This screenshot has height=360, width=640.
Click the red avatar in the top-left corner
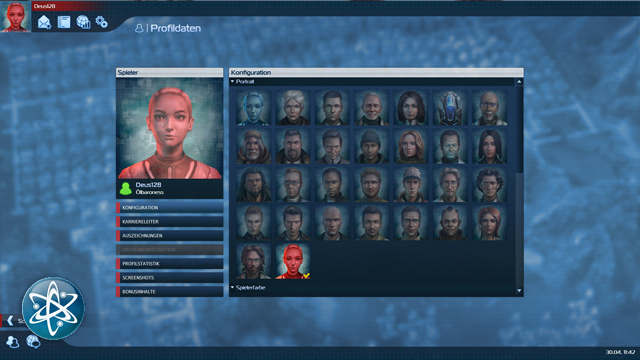pos(16,16)
